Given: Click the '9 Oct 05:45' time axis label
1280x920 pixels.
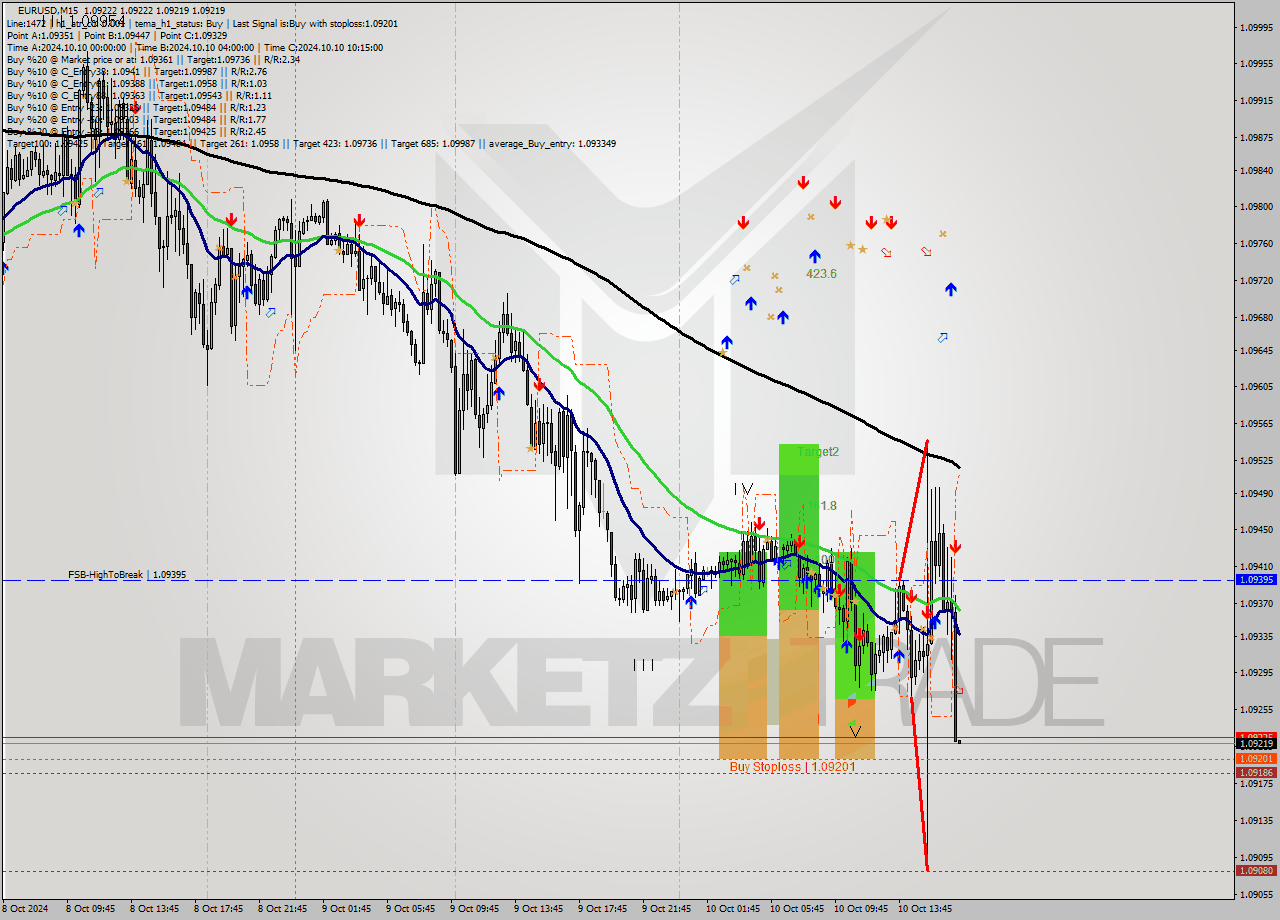Looking at the screenshot, I should [x=410, y=909].
